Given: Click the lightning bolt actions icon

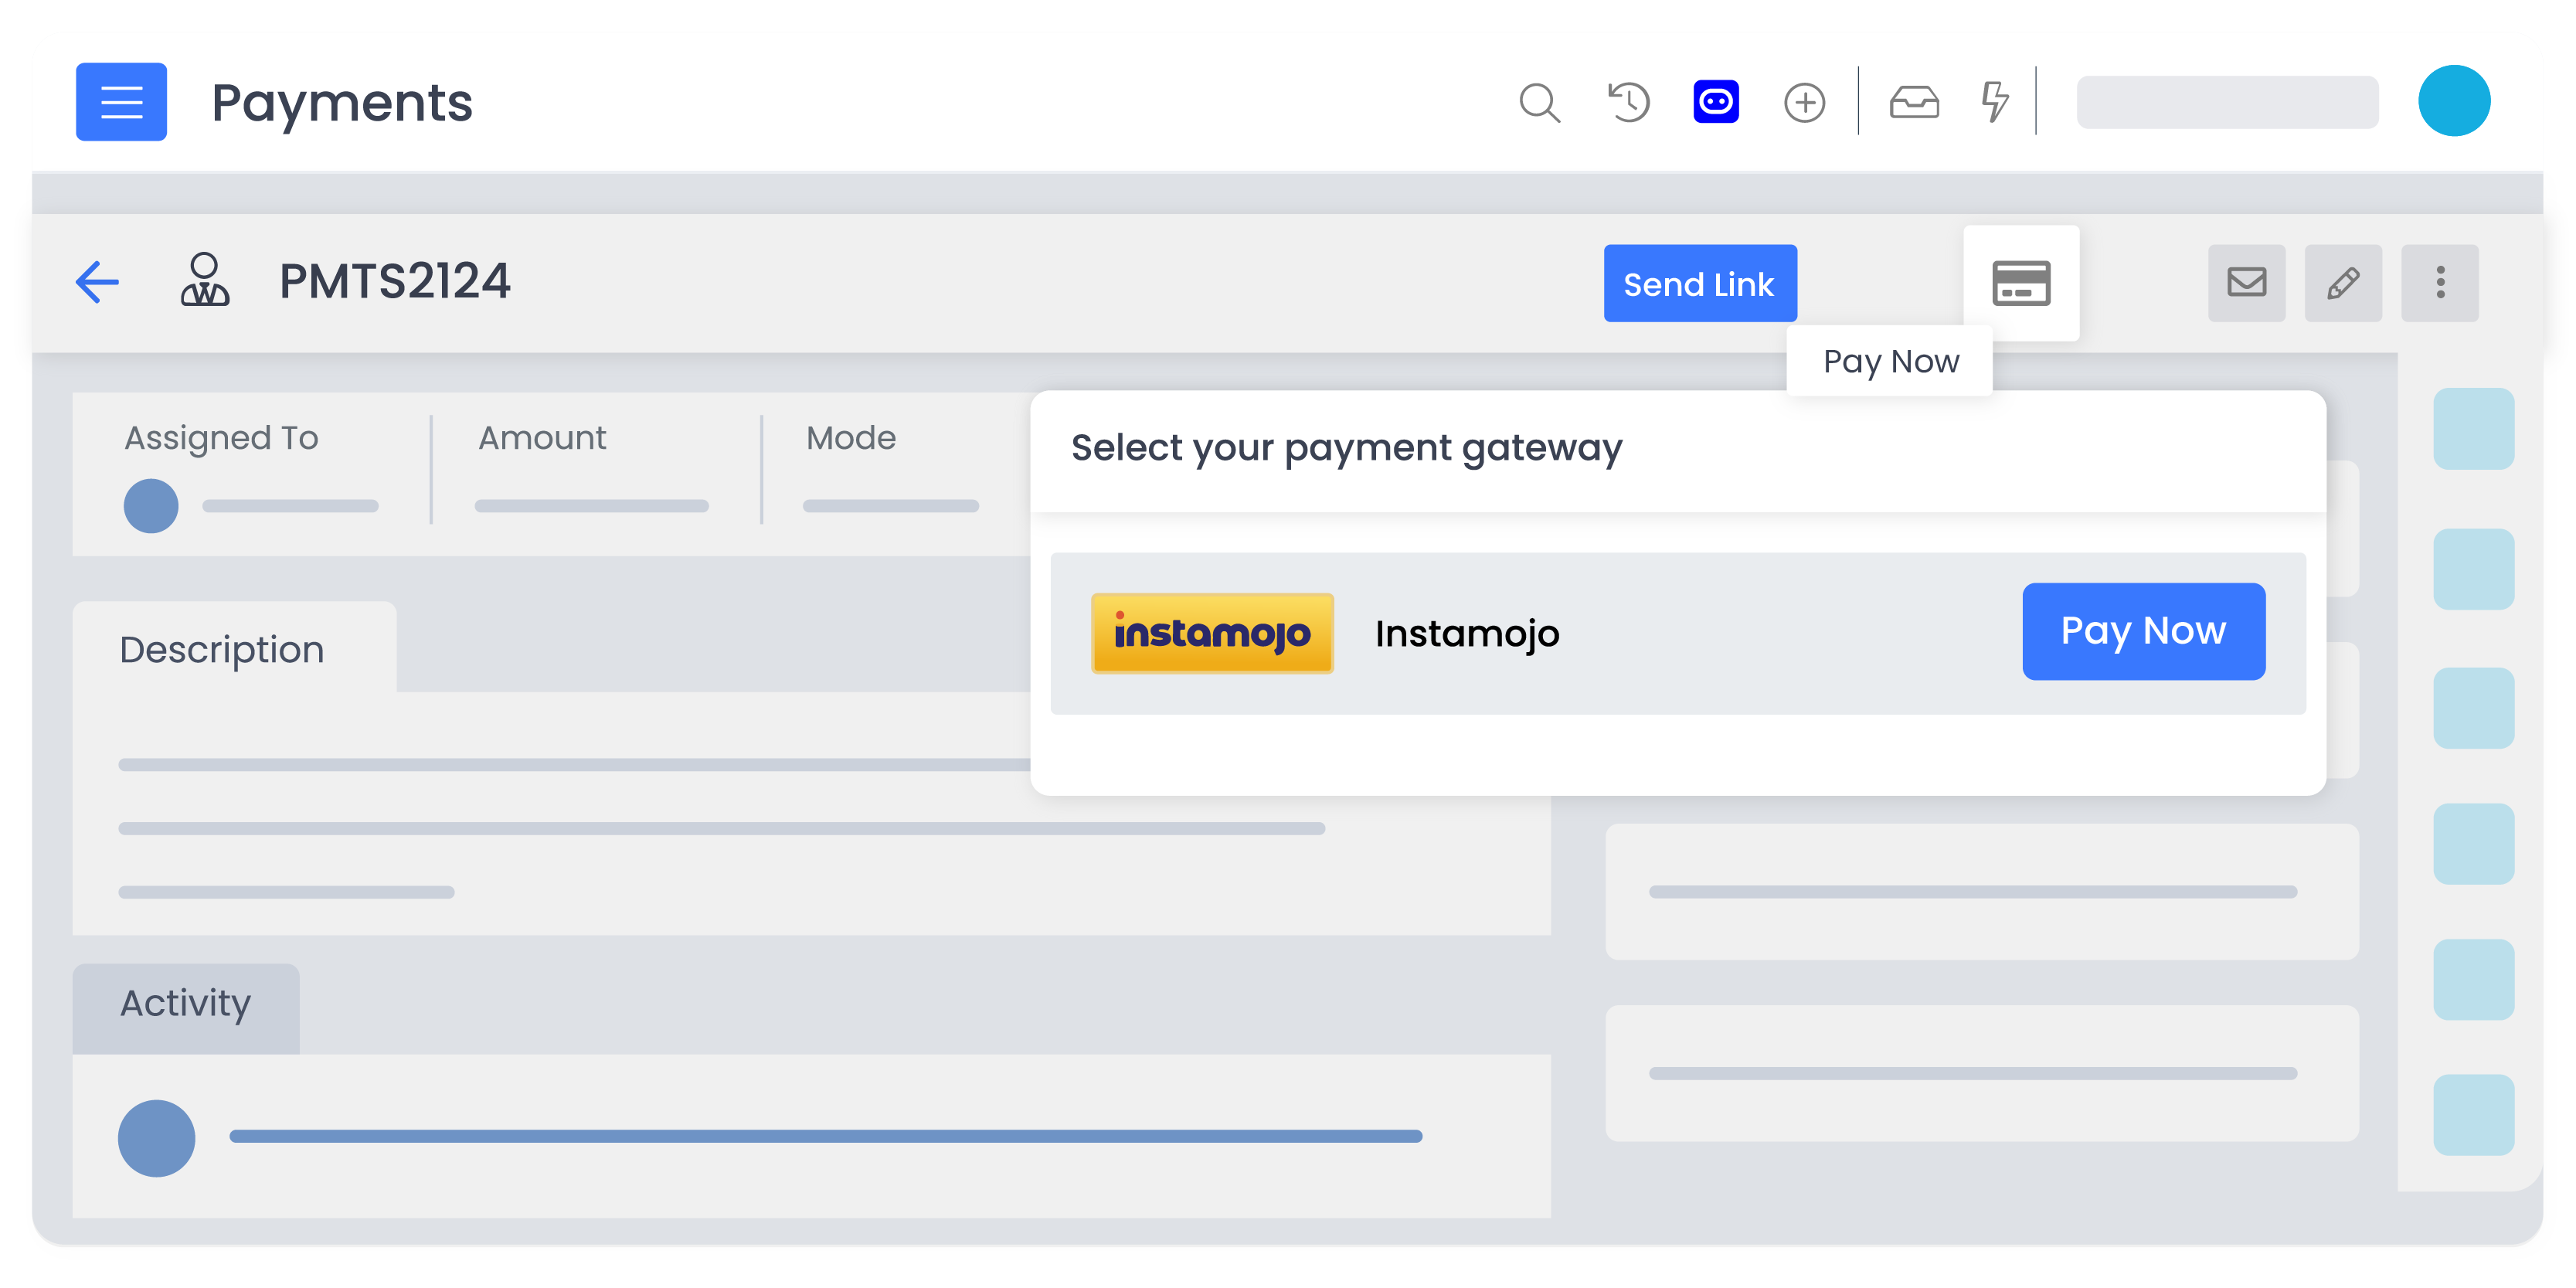Looking at the screenshot, I should 1994,102.
